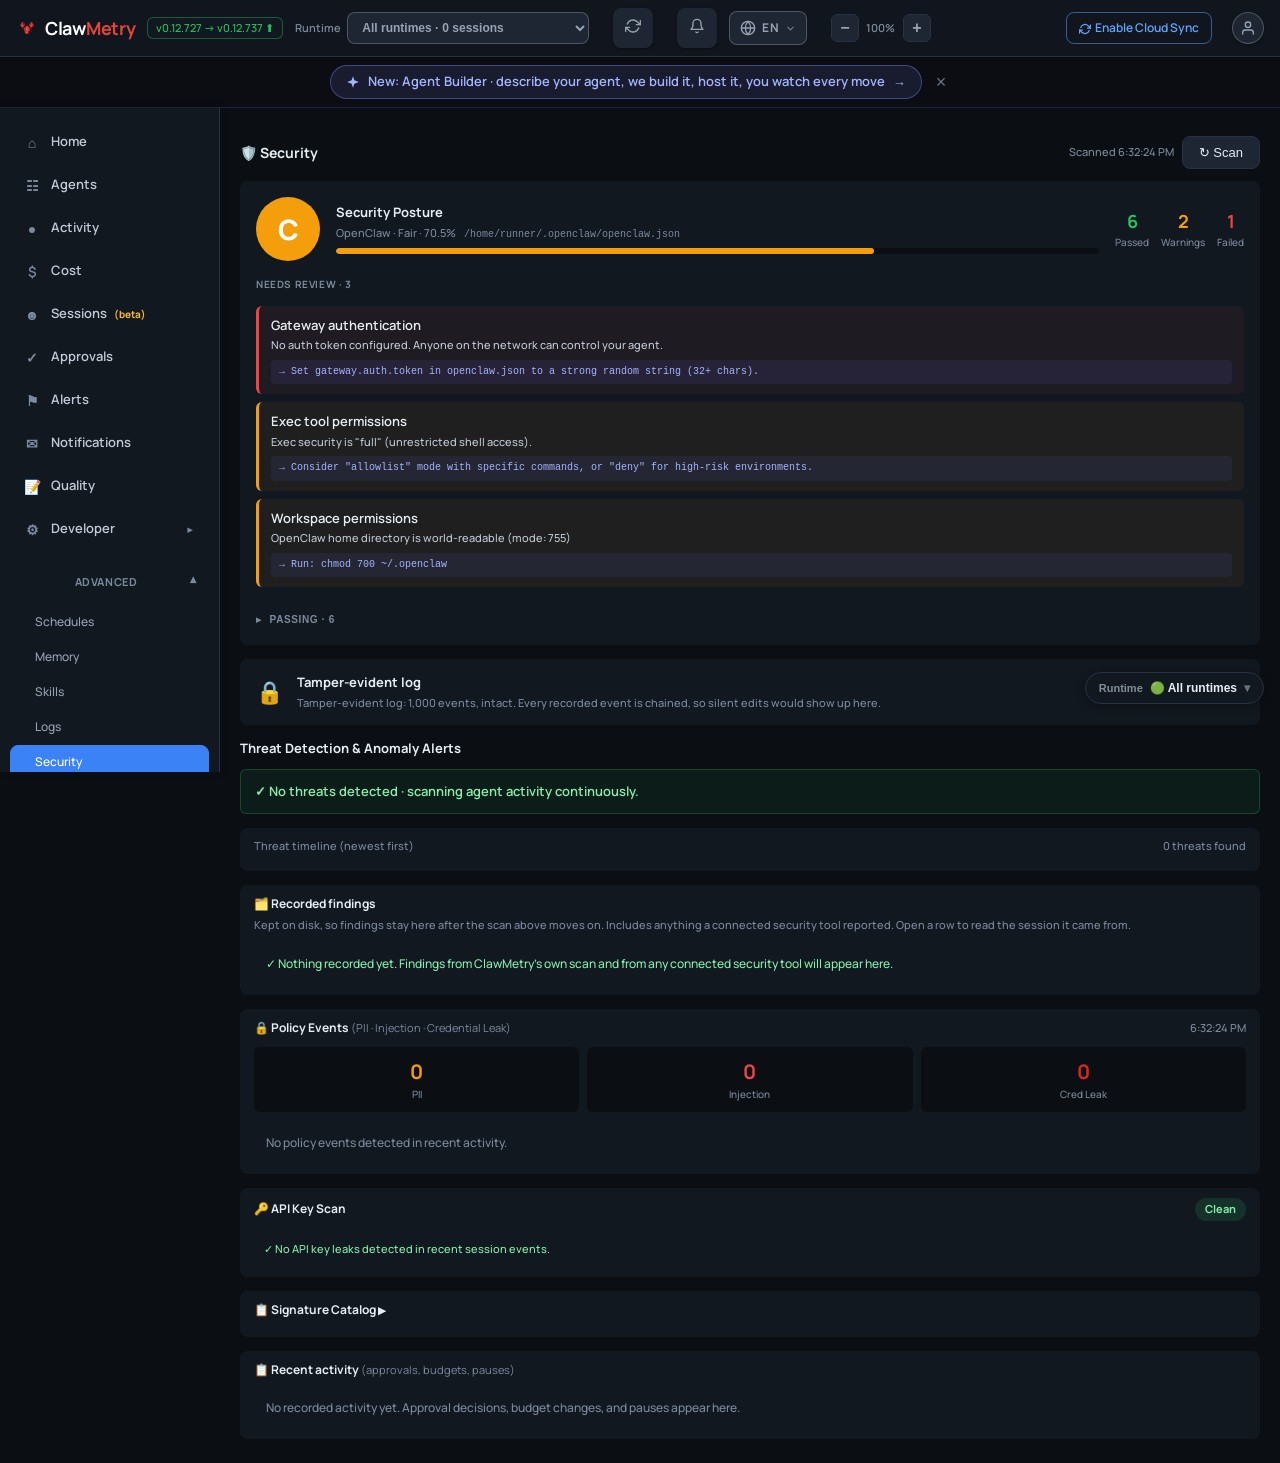1280x1463 pixels.
Task: Open the Activity section
Action: (109, 228)
